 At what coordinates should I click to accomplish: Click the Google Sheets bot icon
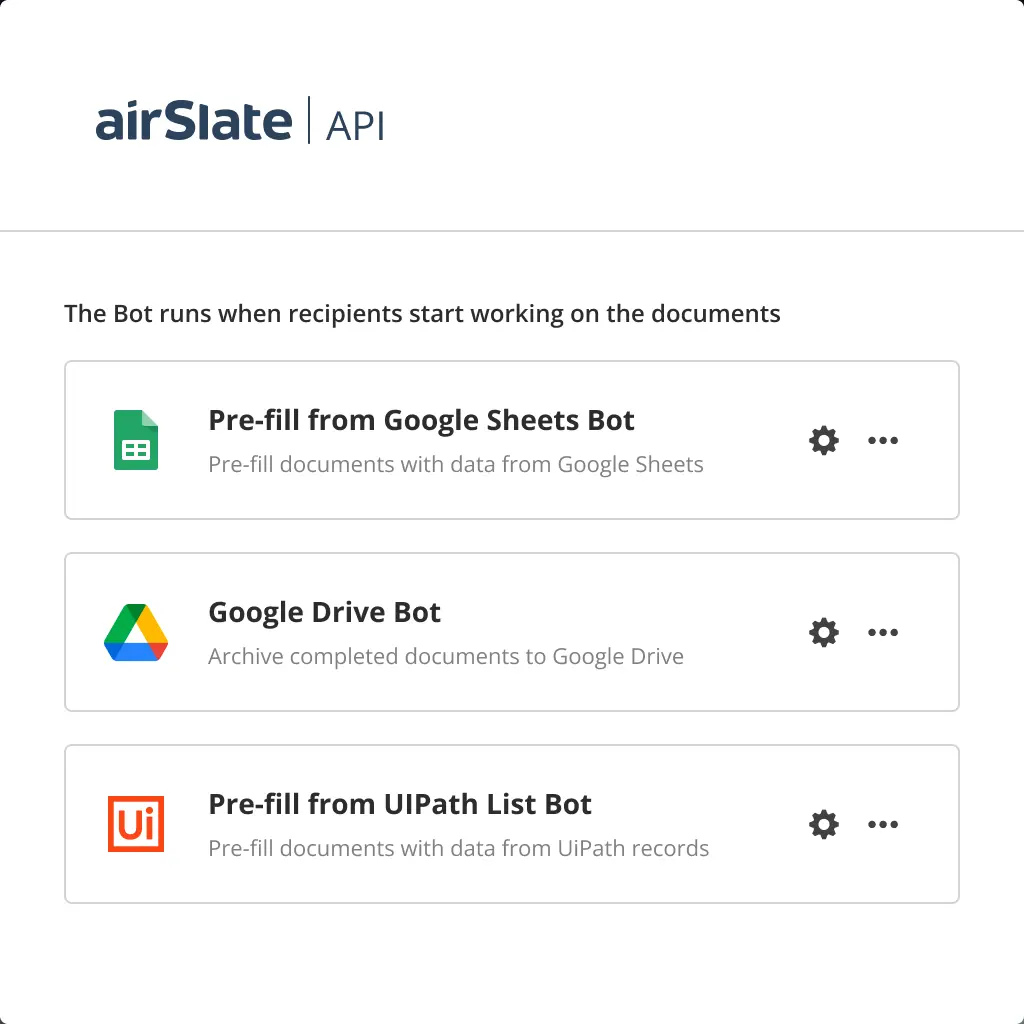(137, 440)
